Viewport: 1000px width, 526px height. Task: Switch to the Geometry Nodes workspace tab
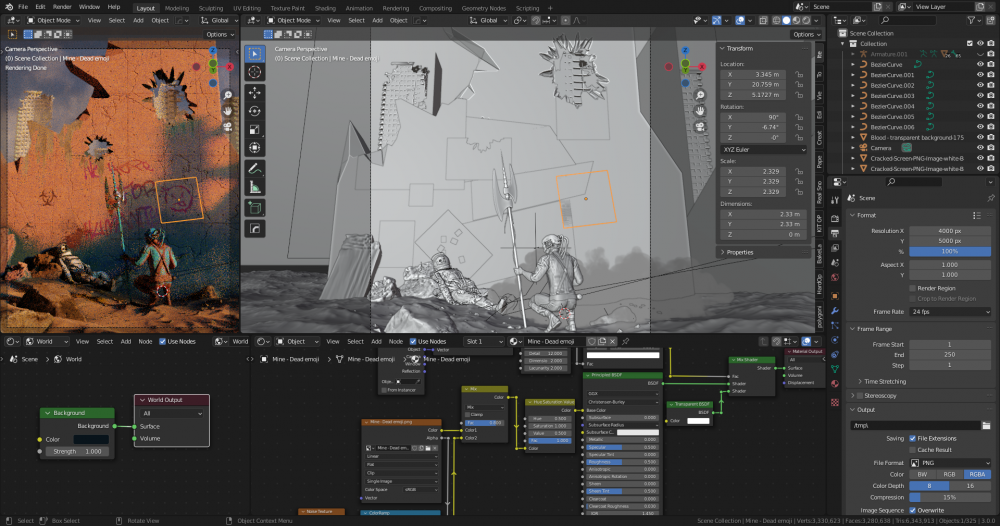483,8
